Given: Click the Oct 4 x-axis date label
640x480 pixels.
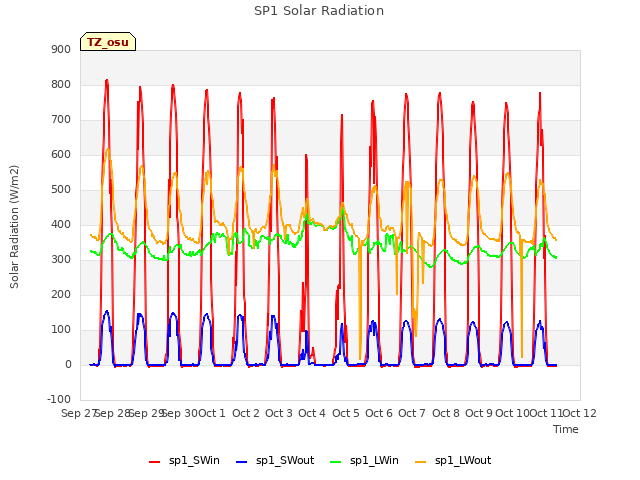Looking at the screenshot, I should [312, 413].
